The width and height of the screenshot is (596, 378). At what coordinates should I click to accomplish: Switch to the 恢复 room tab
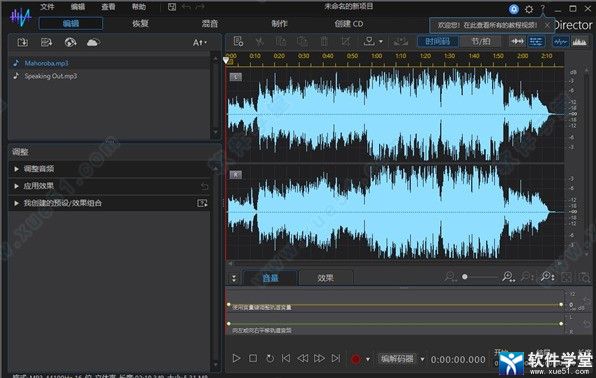[140, 24]
